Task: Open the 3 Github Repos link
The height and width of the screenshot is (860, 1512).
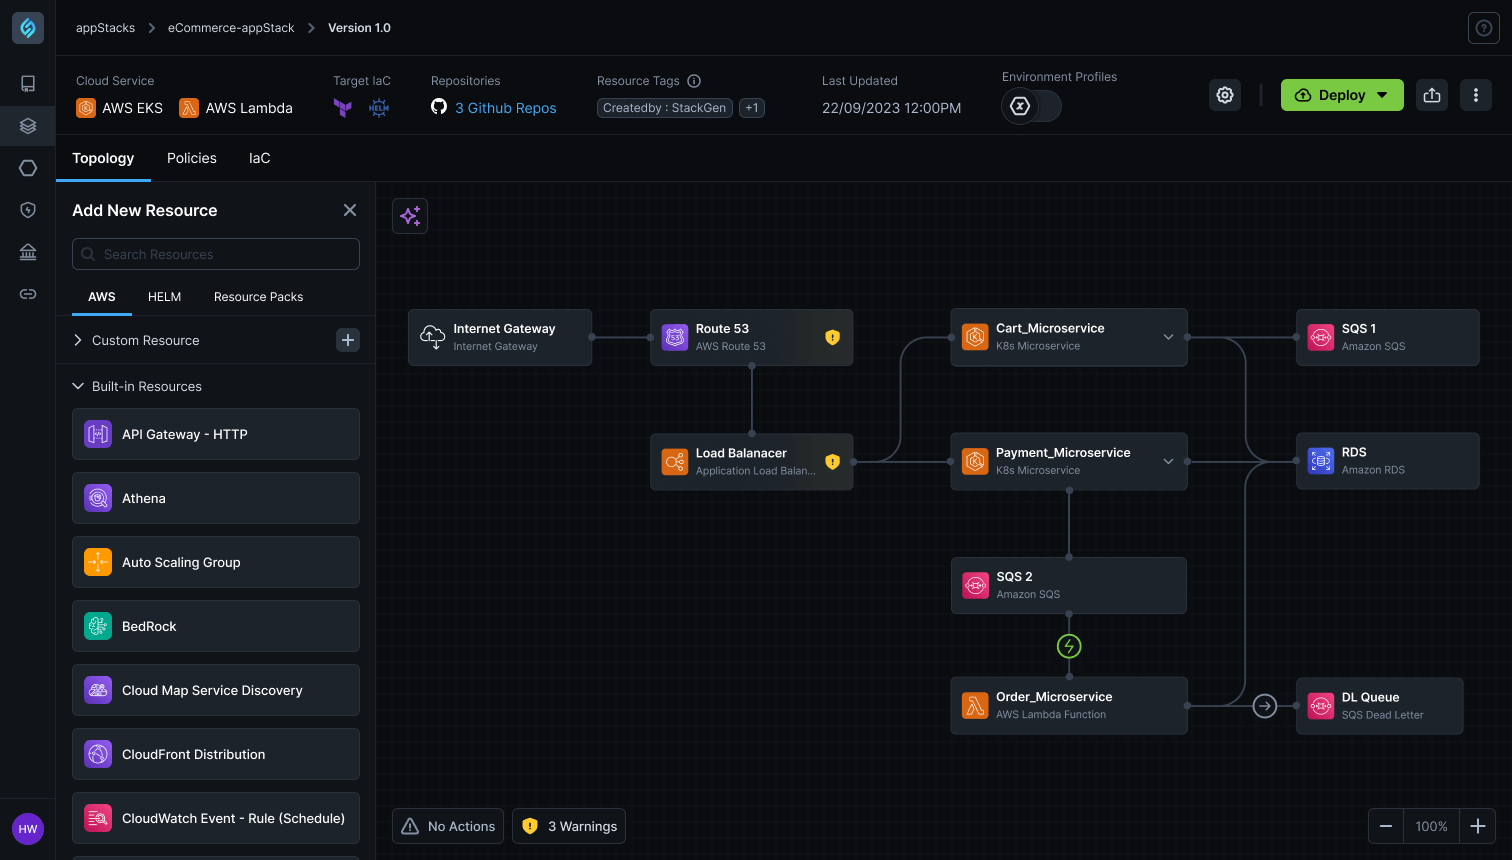Action: click(x=505, y=108)
